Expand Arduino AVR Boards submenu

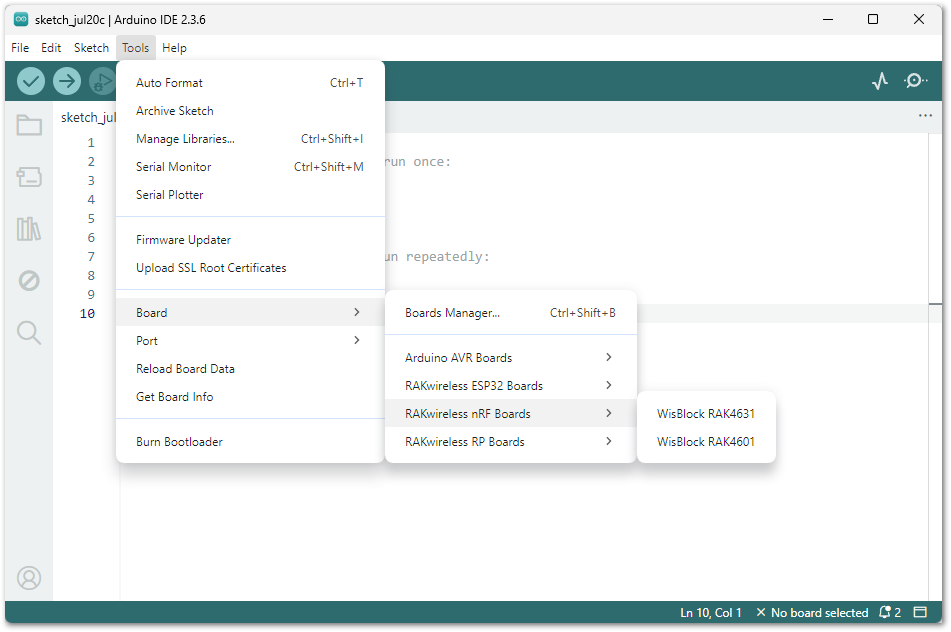(x=510, y=358)
